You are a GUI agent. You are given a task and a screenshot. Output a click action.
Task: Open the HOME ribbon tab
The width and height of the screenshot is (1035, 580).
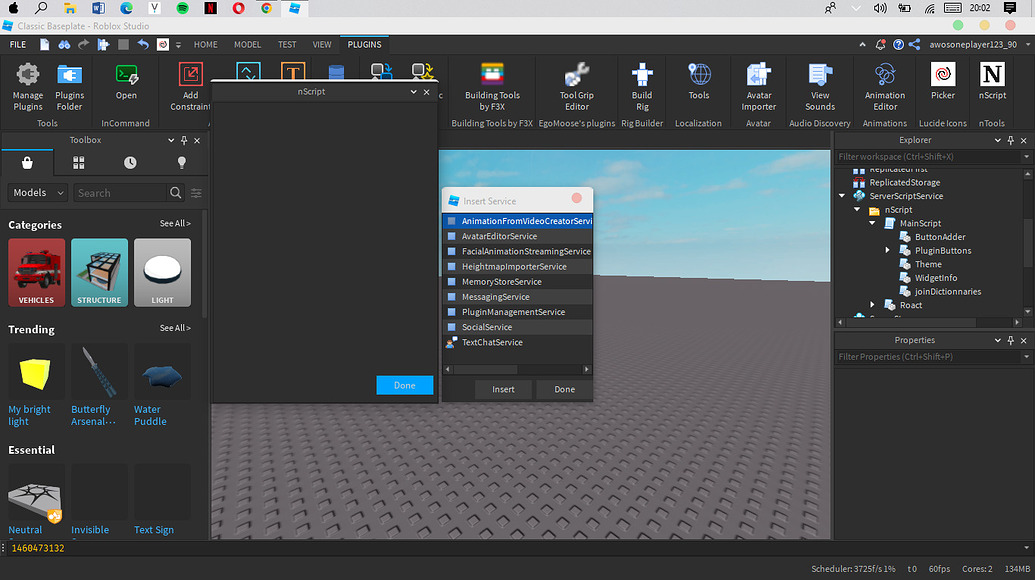click(x=205, y=44)
